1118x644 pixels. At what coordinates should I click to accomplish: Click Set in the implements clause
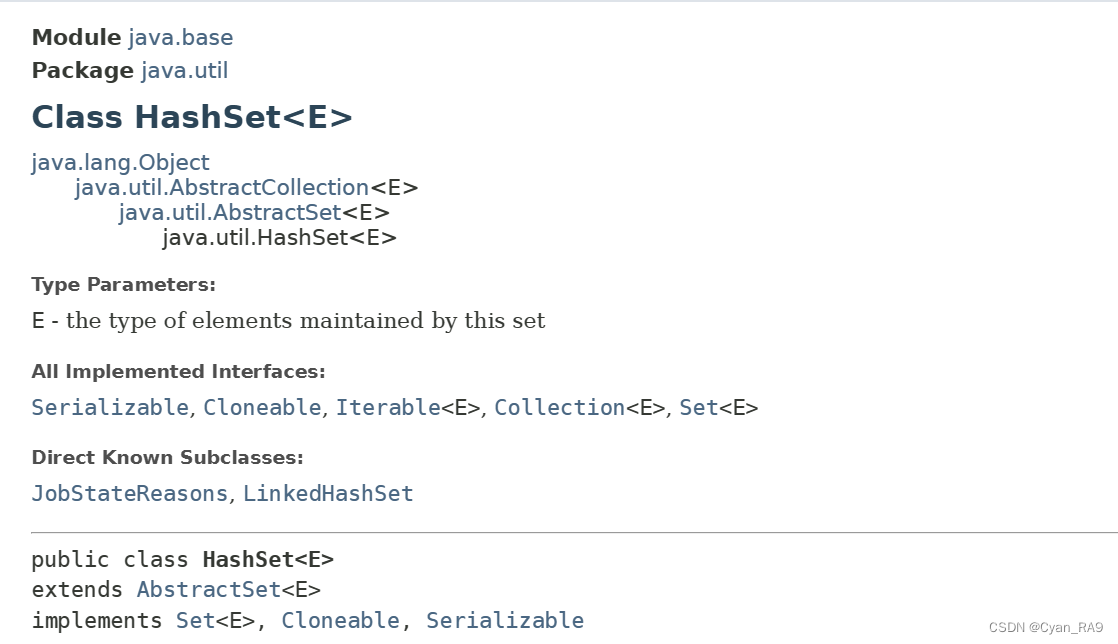[195, 620]
